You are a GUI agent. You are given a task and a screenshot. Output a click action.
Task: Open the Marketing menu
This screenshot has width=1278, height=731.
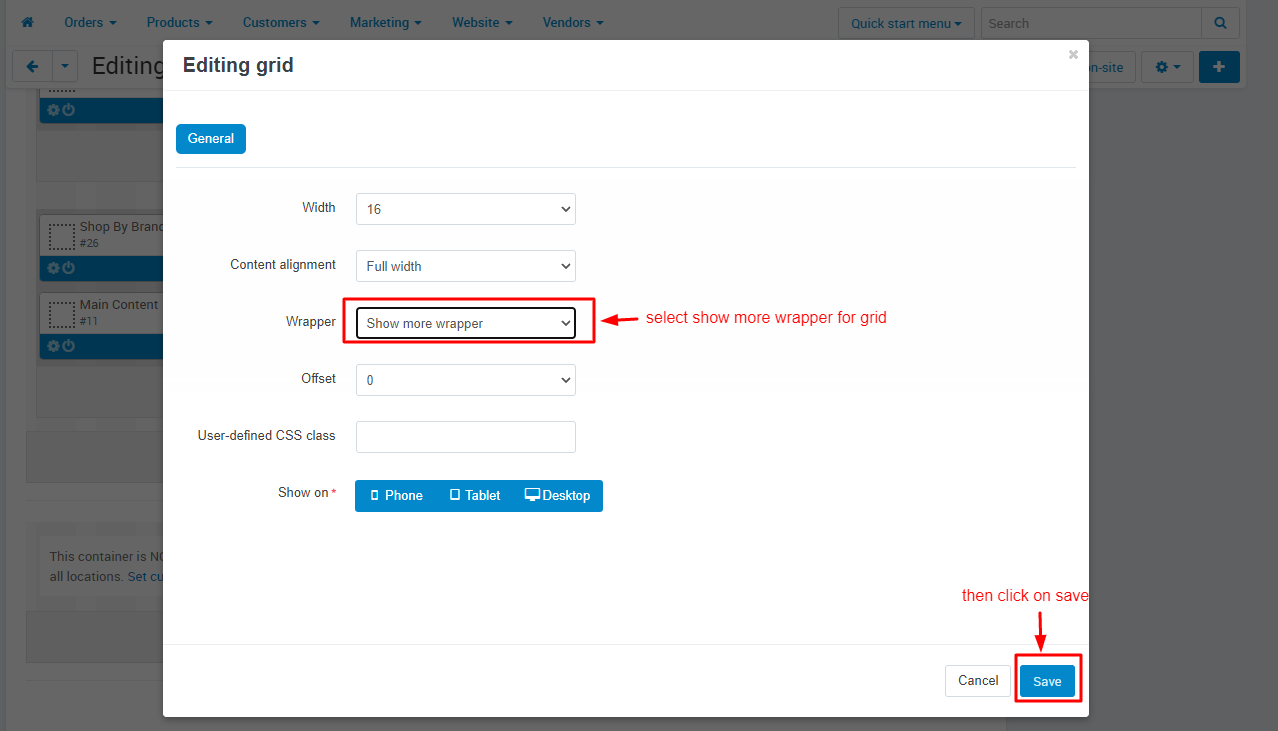(385, 22)
